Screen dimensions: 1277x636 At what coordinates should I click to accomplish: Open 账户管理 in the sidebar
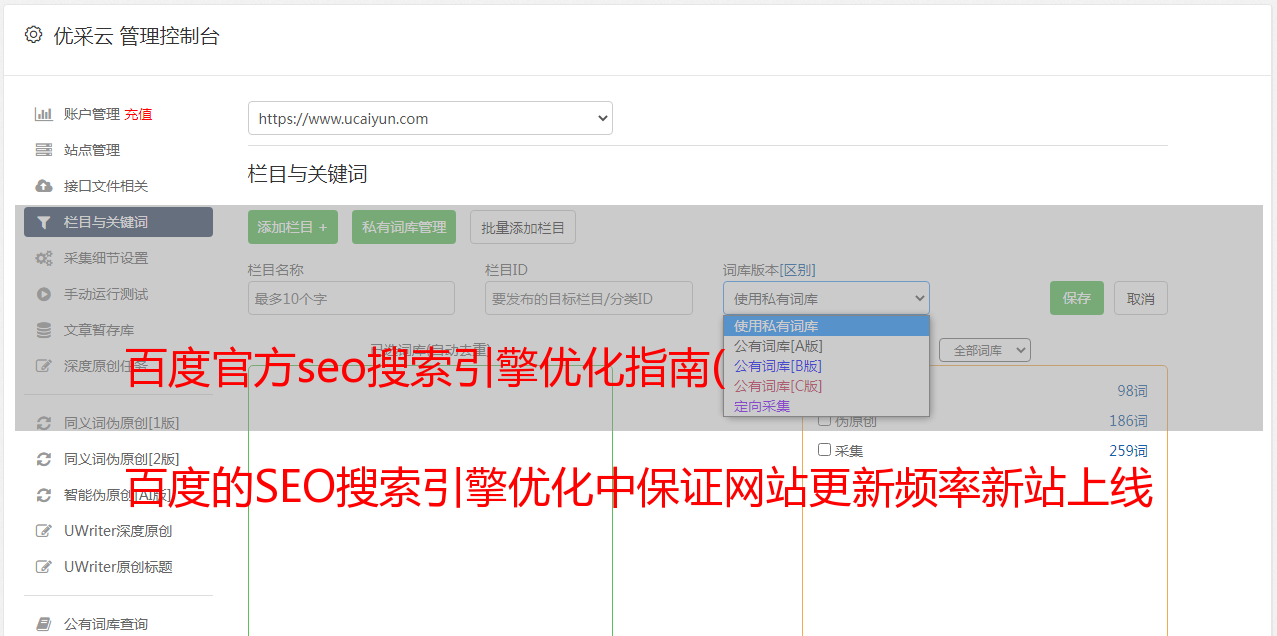92,114
